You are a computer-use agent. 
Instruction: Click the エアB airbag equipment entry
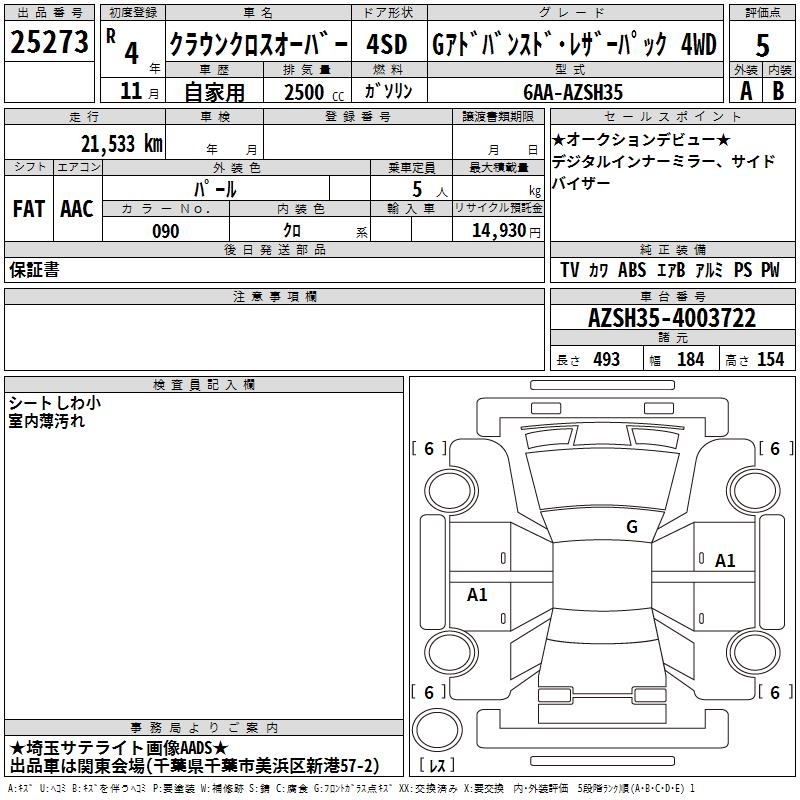[670, 269]
